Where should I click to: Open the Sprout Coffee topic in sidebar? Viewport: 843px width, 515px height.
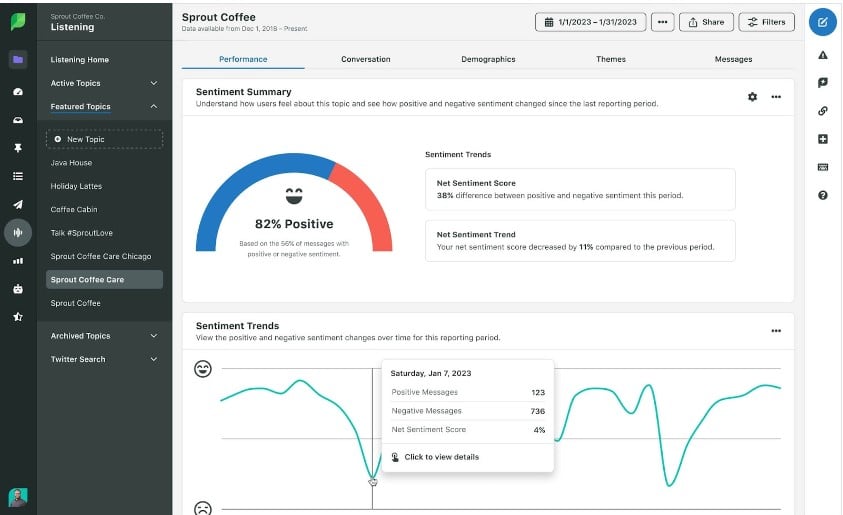point(75,303)
